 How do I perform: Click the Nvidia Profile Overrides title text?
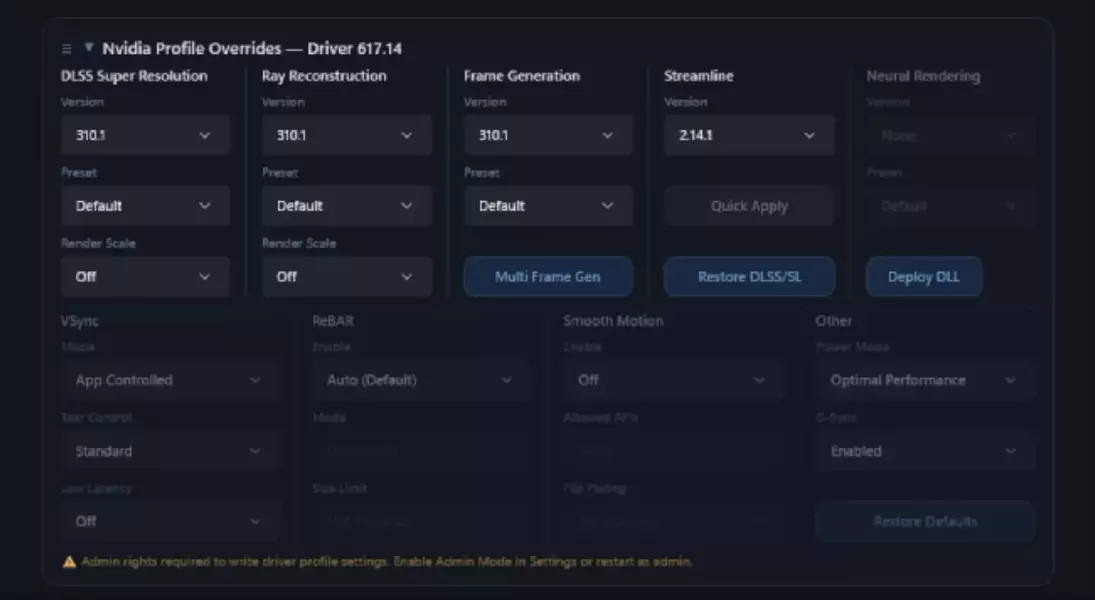pos(252,49)
